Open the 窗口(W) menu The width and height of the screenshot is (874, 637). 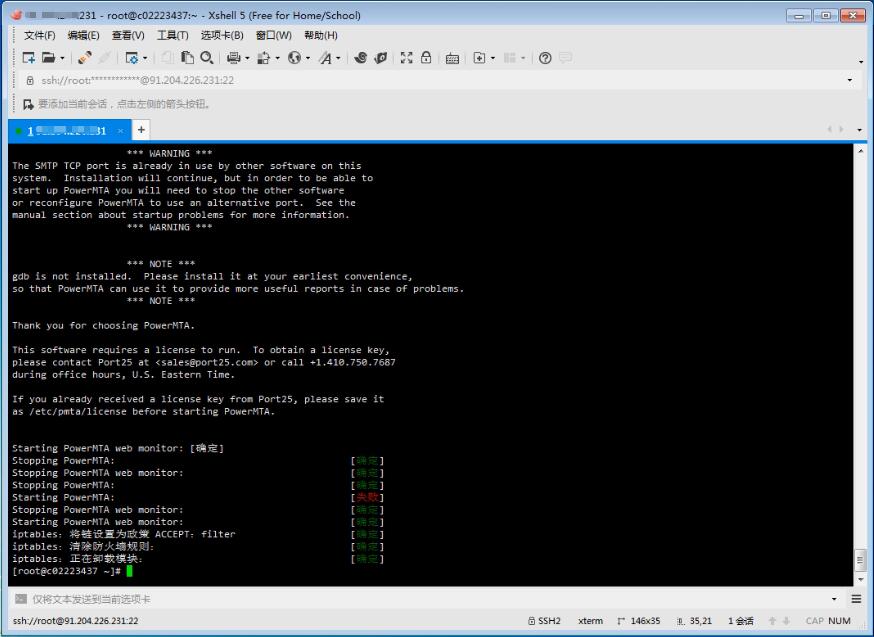[274, 35]
